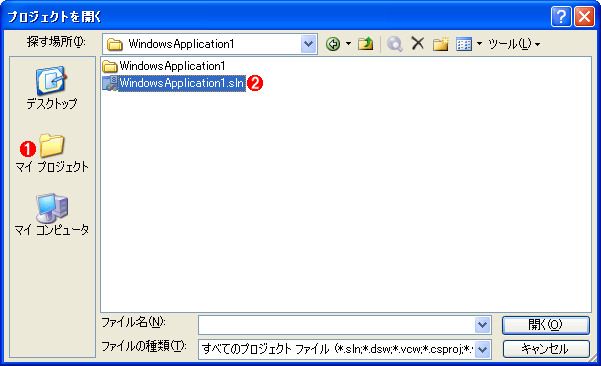This screenshot has width=601, height=366.
Task: Expand the ファイルの種類 filter dropdown
Action: [x=483, y=349]
